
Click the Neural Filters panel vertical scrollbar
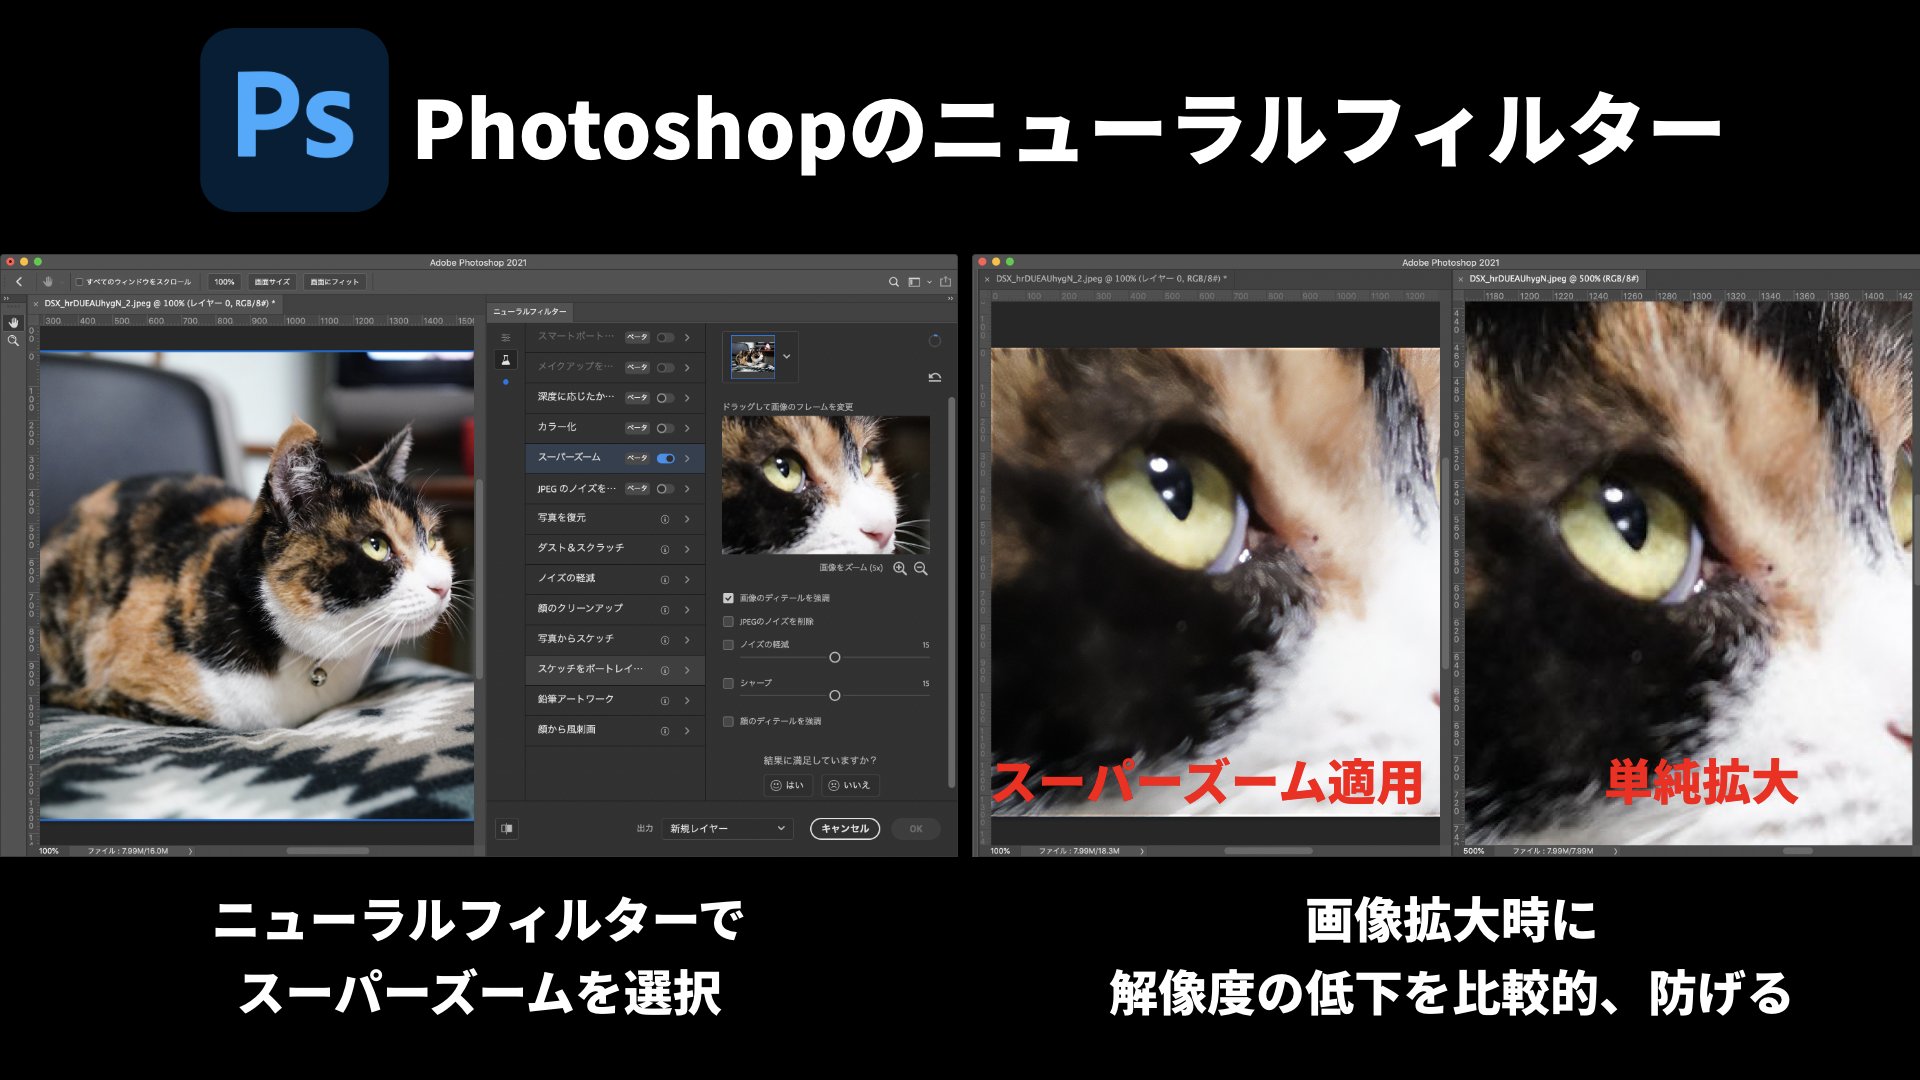[951, 591]
